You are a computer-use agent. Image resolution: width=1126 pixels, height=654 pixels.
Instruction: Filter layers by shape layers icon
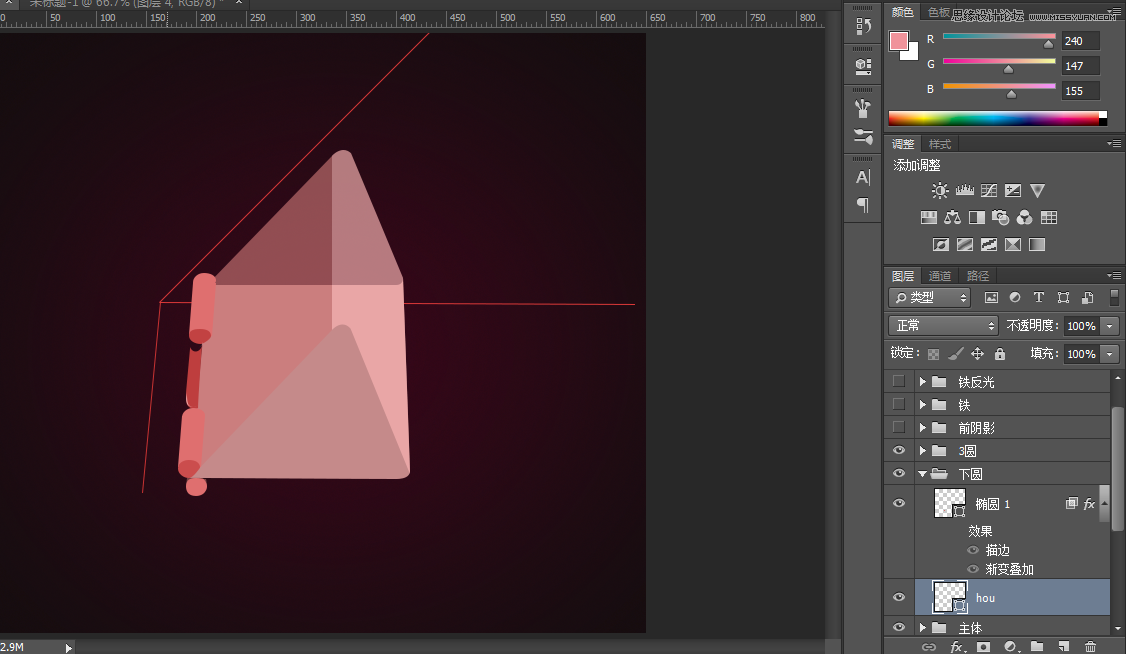coord(1064,297)
